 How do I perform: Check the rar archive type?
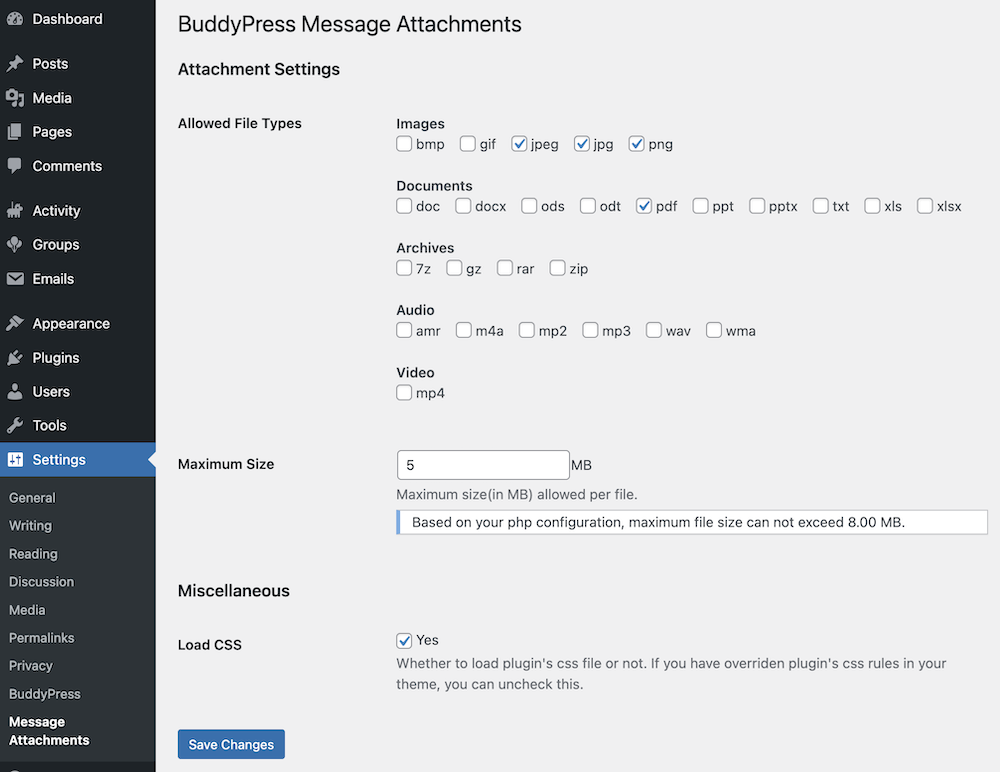pyautogui.click(x=504, y=268)
